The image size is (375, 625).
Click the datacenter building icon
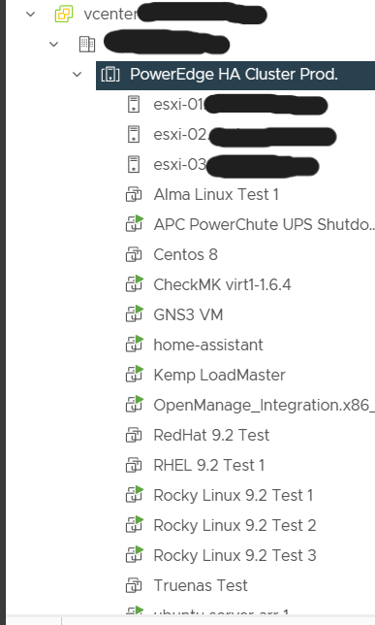coord(87,44)
